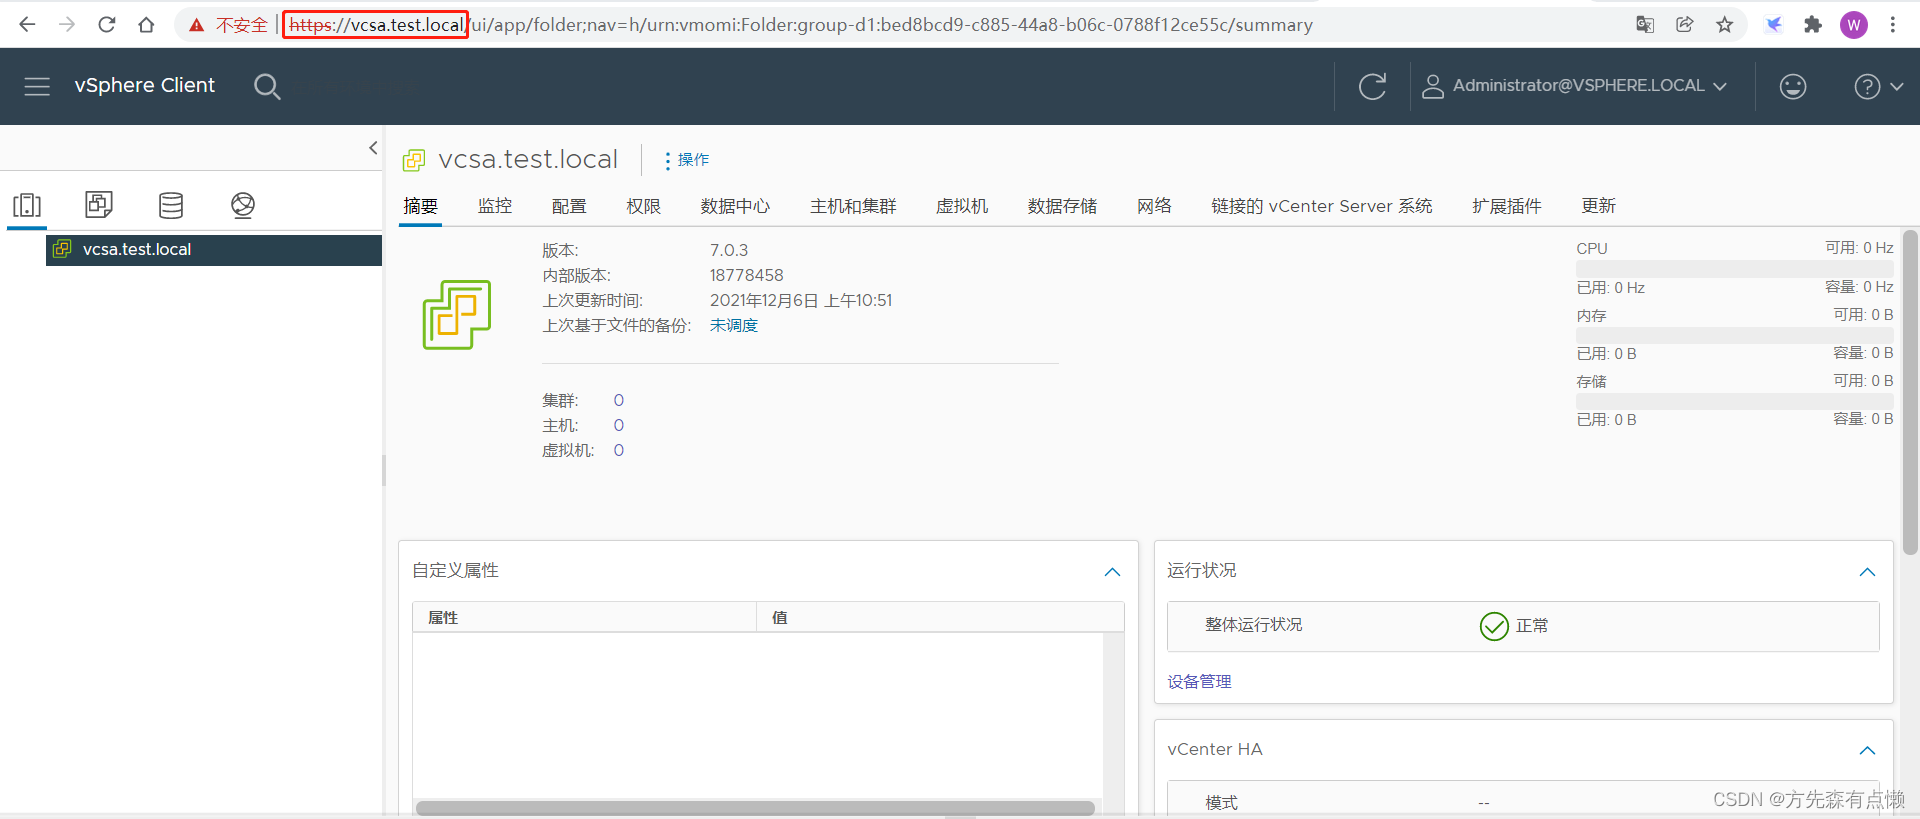Collapse the left navigation pane
This screenshot has width=1920, height=819.
click(373, 148)
